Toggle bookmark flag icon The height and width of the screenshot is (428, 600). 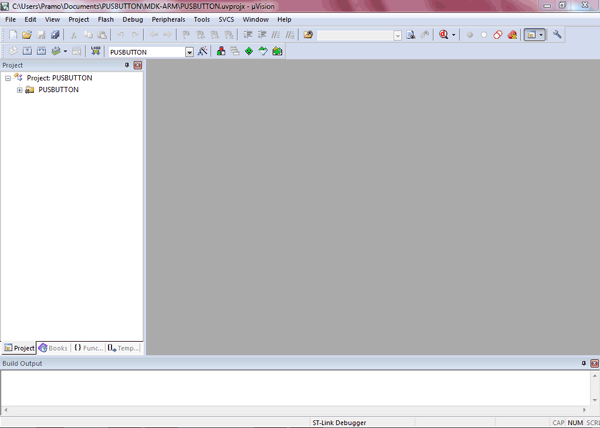click(x=186, y=35)
